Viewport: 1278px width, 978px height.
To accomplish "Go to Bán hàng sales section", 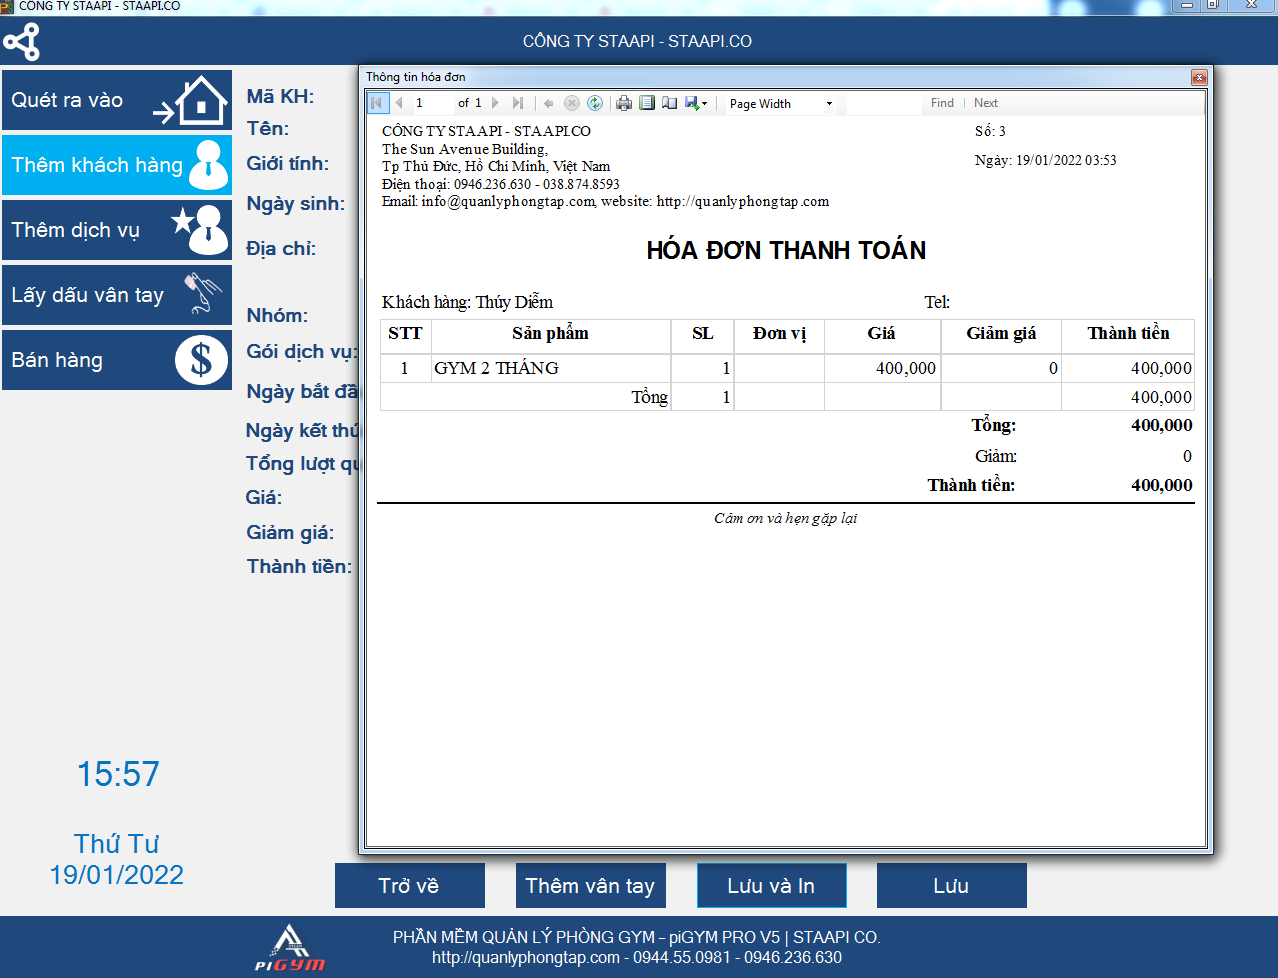I will pos(117,360).
